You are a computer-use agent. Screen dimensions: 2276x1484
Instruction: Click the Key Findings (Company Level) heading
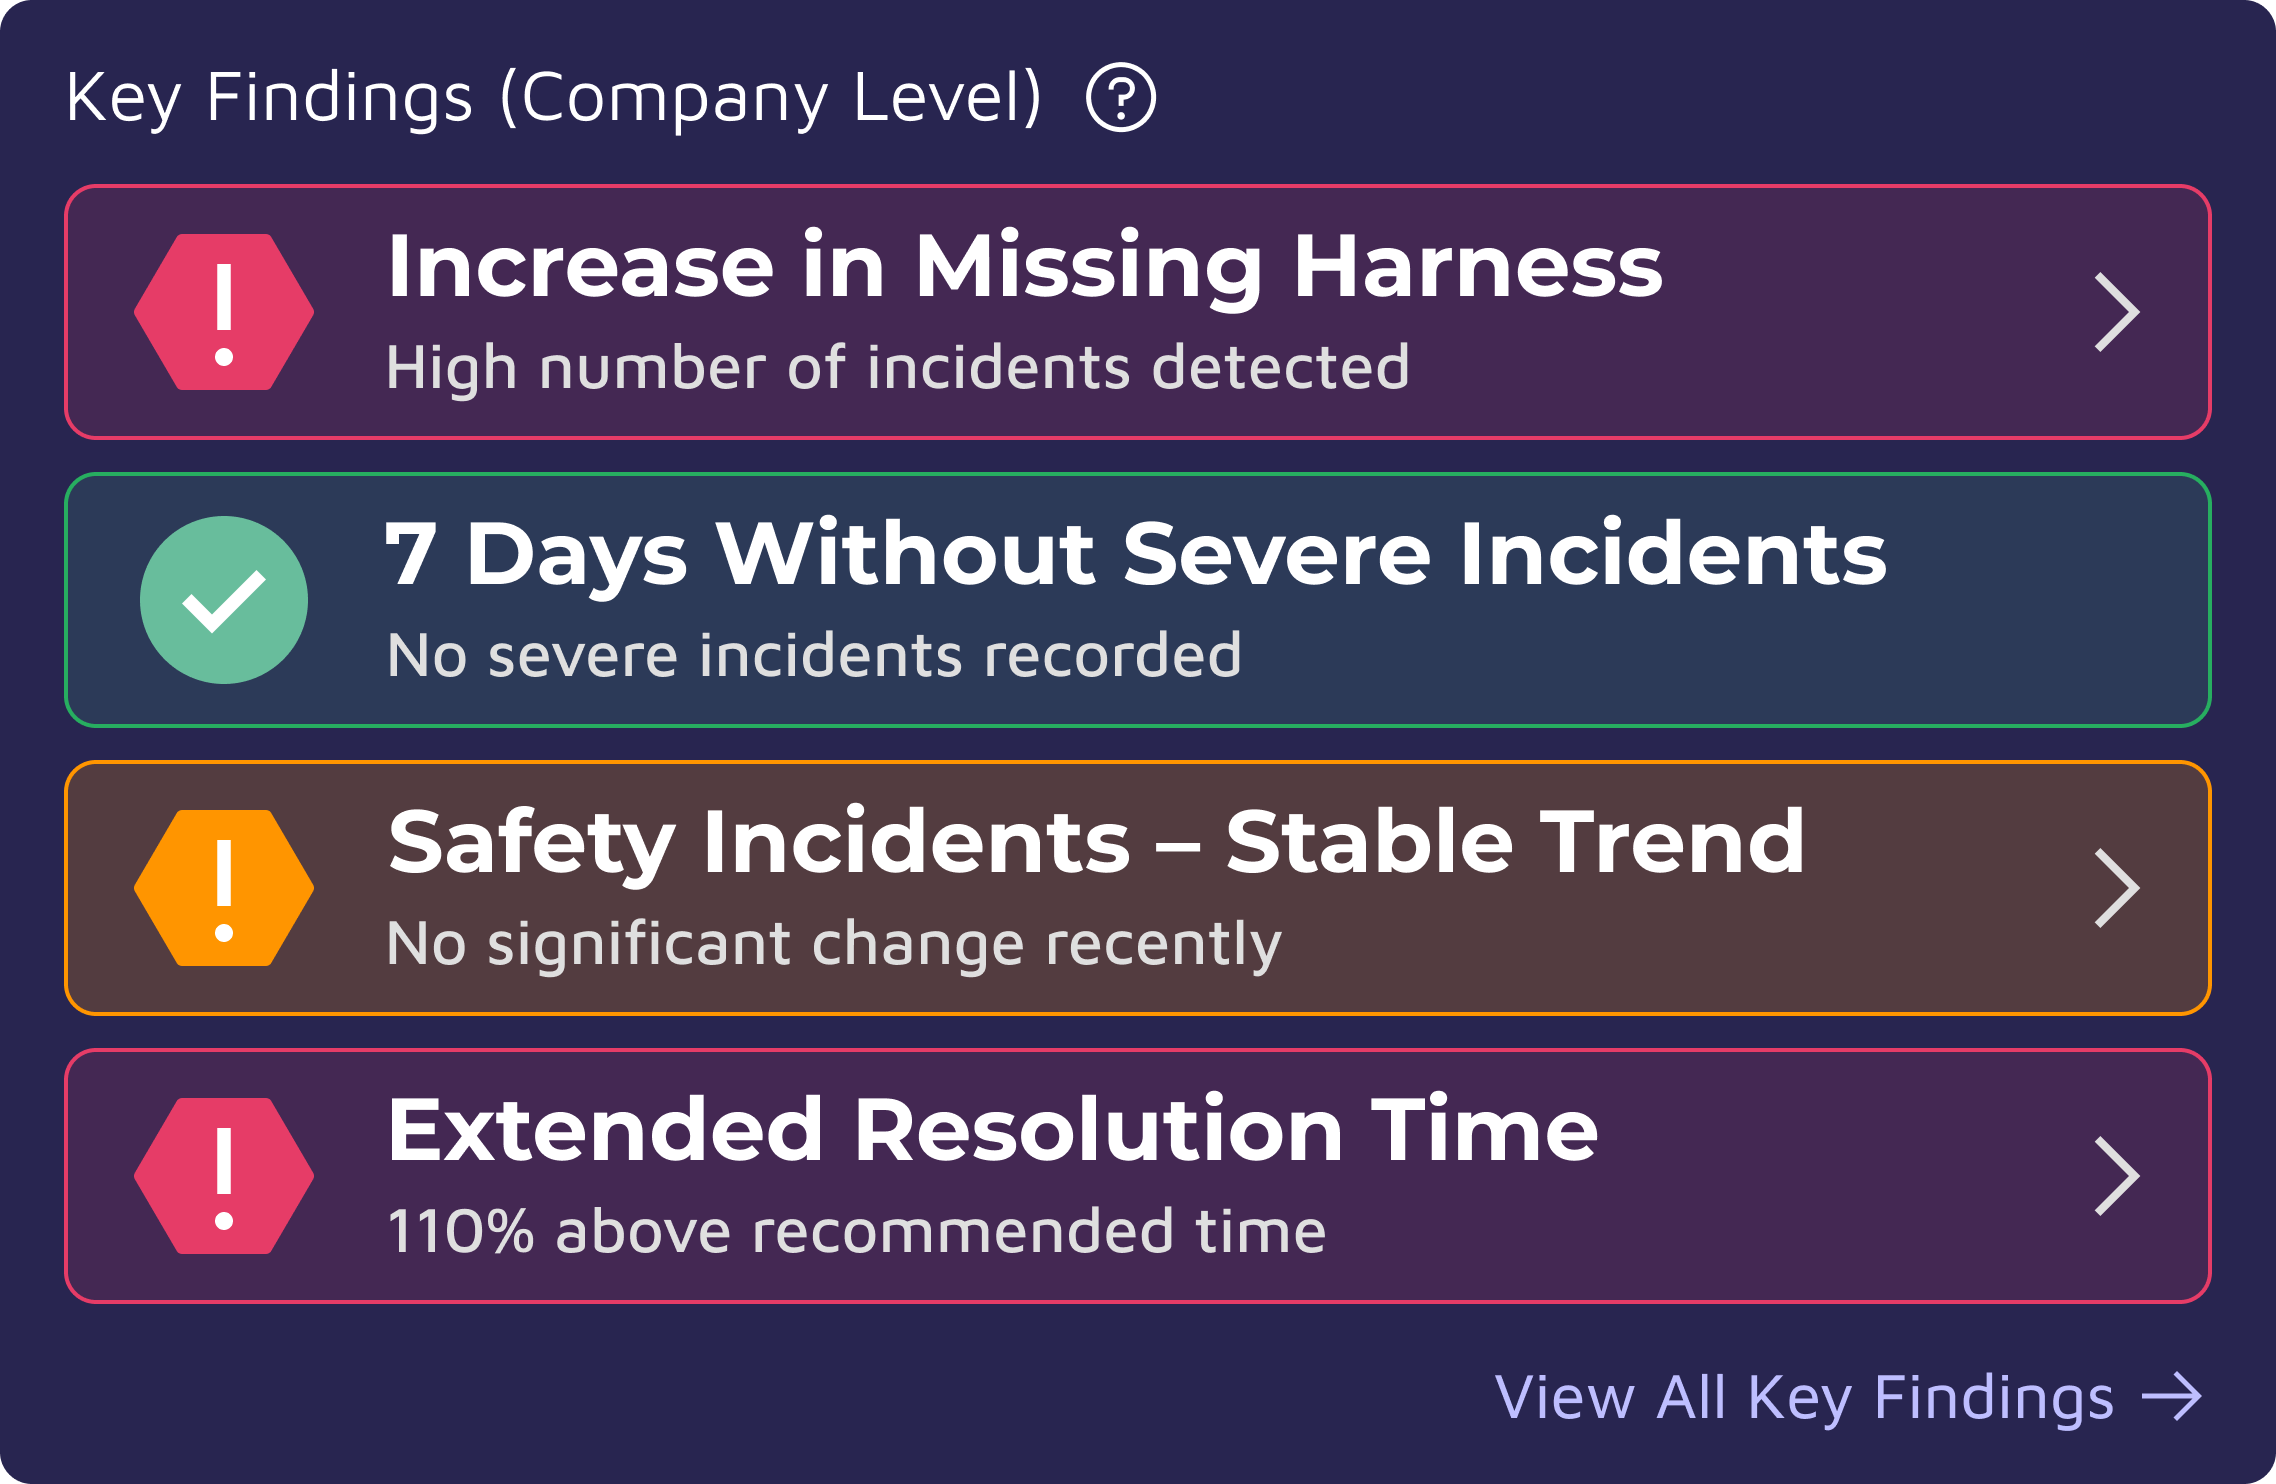(x=555, y=98)
